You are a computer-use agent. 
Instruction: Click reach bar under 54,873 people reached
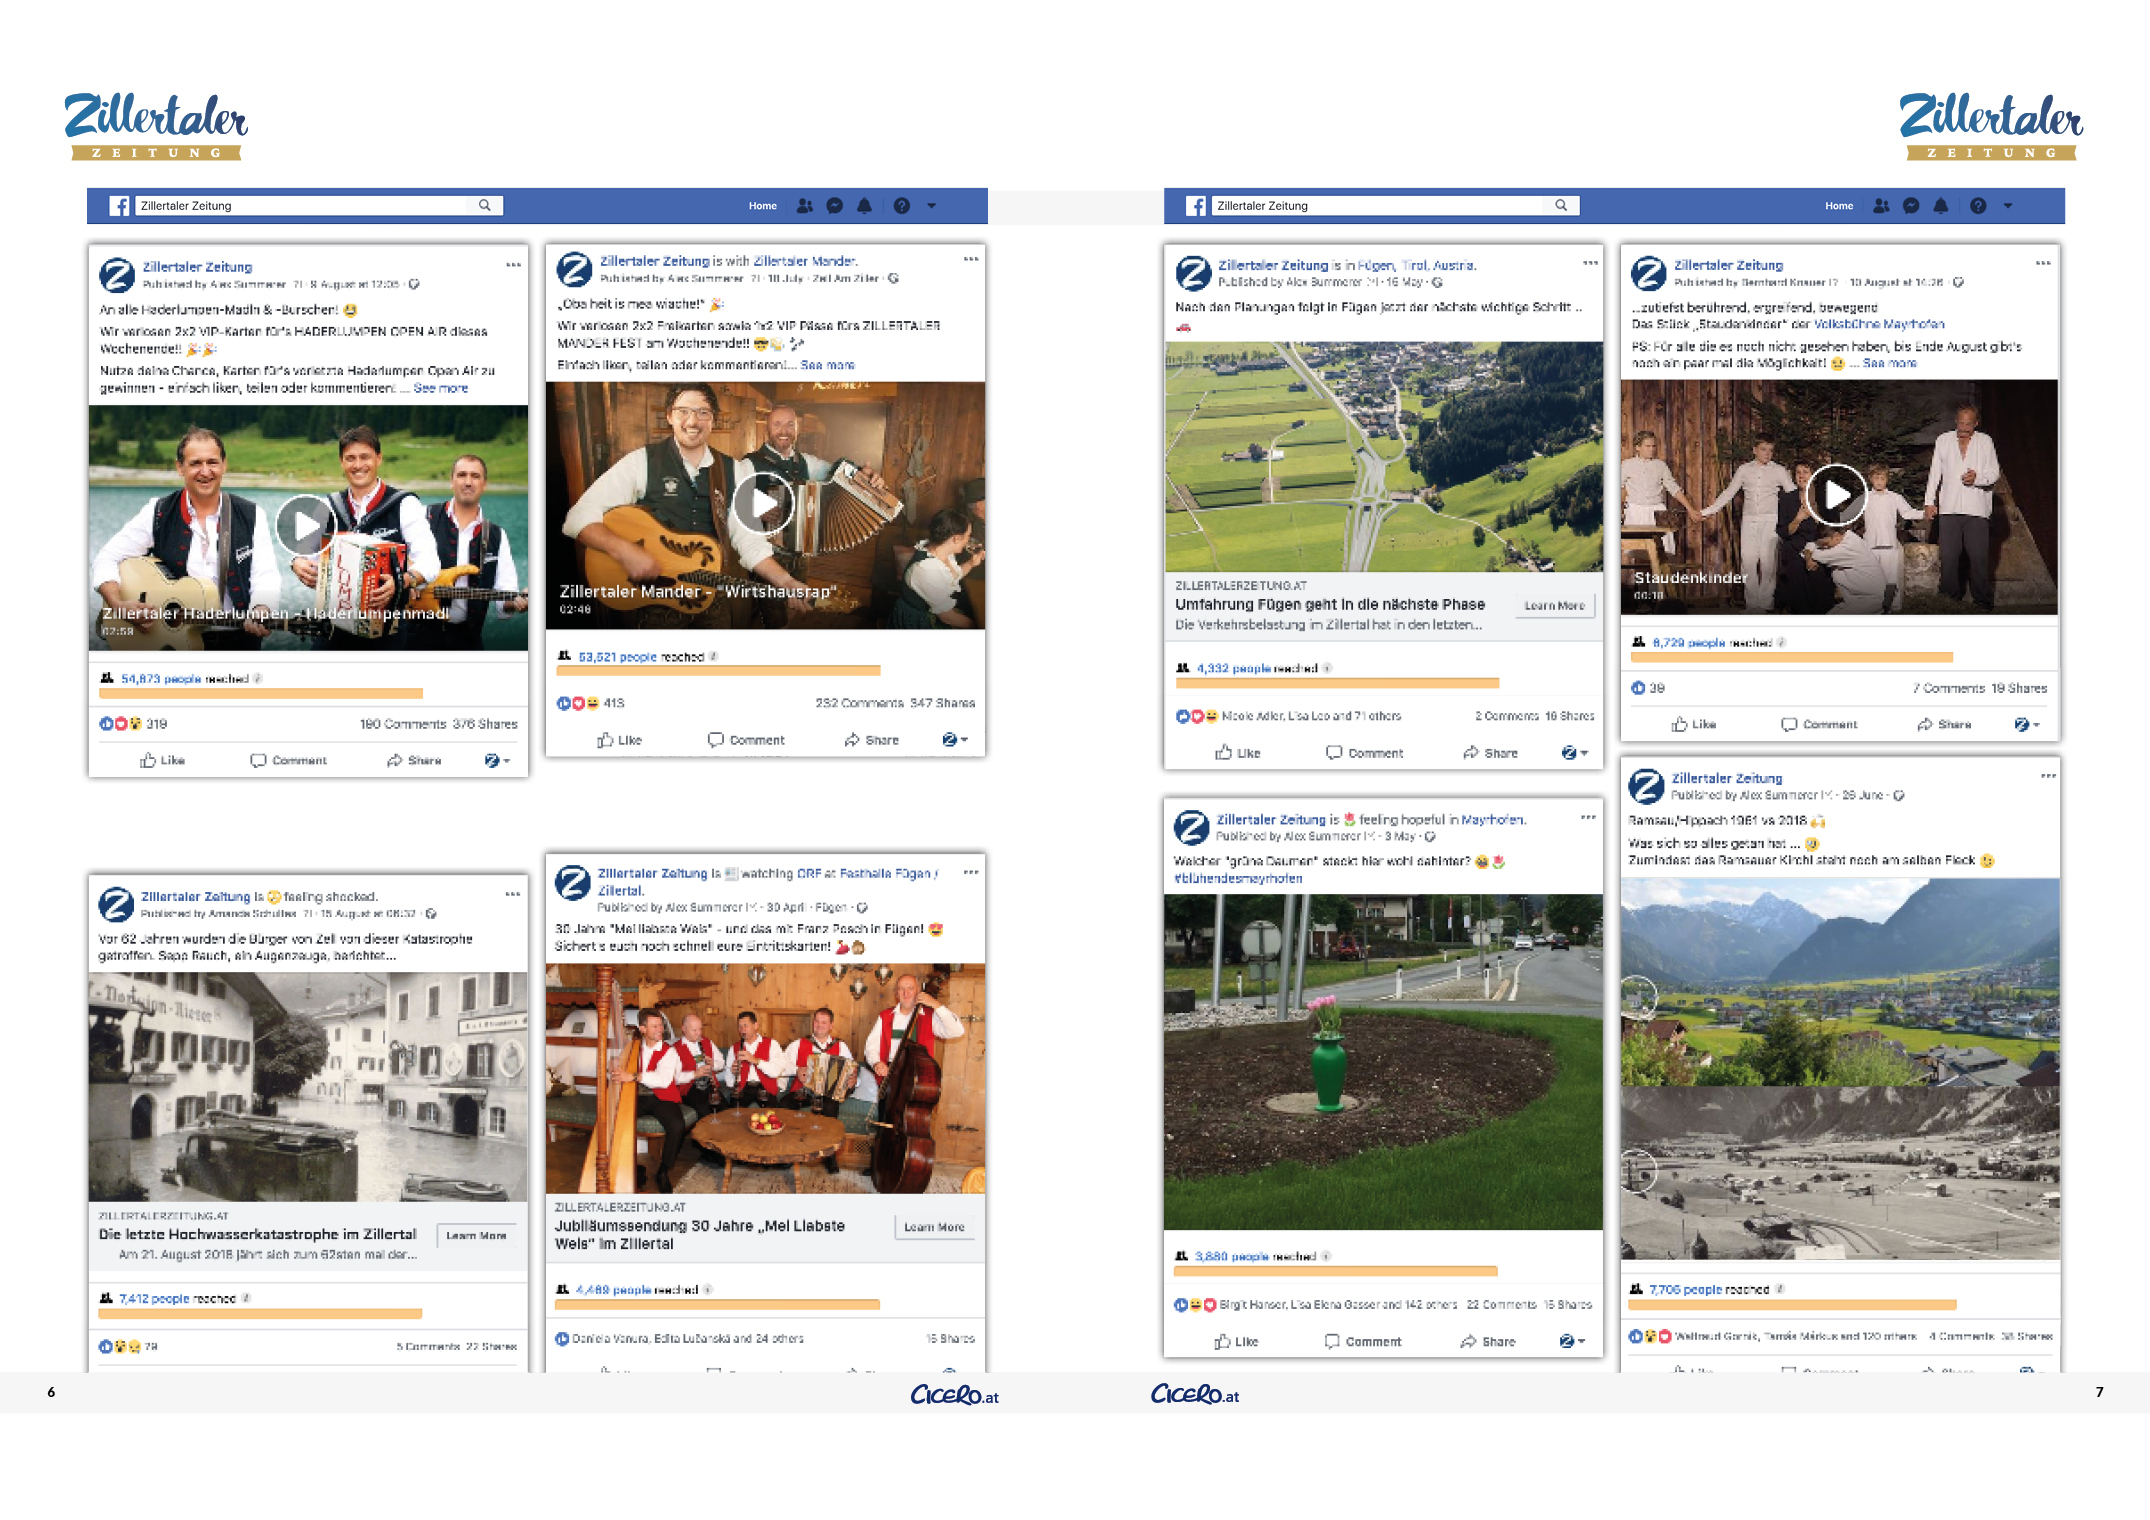262,693
